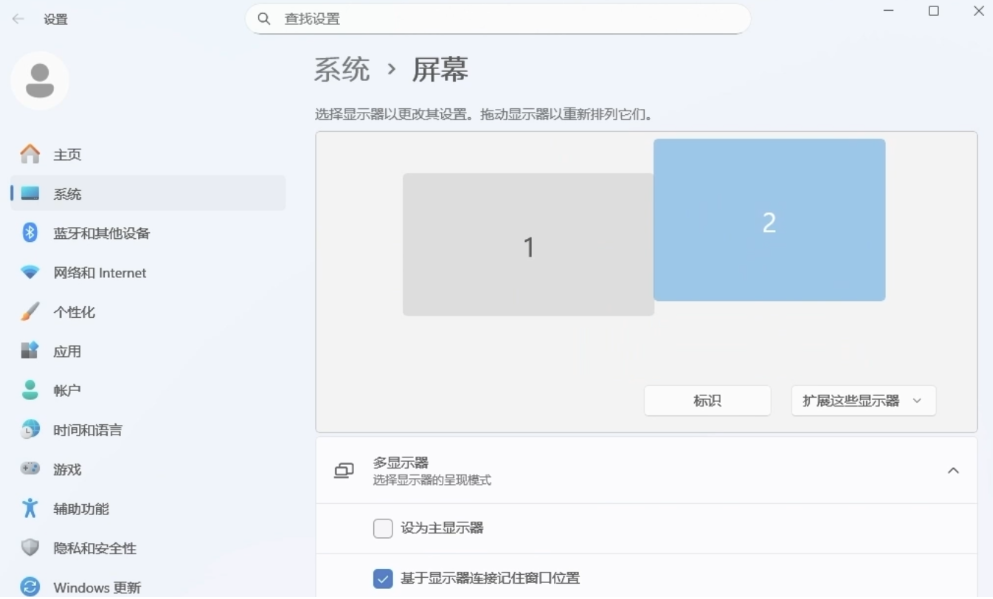Viewport: 993px width, 599px height.
Task: Click 系统 in the breadcrumb
Action: click(x=342, y=69)
